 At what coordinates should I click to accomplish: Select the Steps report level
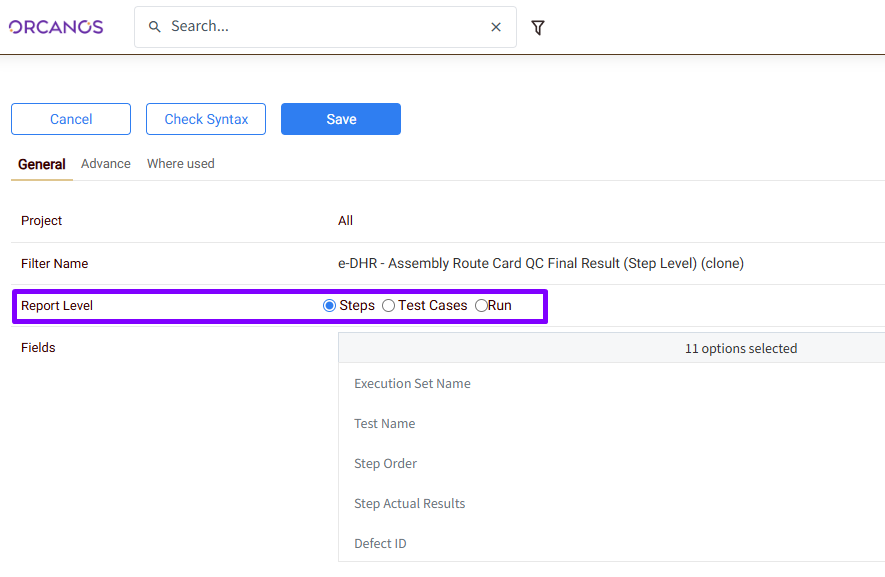click(330, 306)
